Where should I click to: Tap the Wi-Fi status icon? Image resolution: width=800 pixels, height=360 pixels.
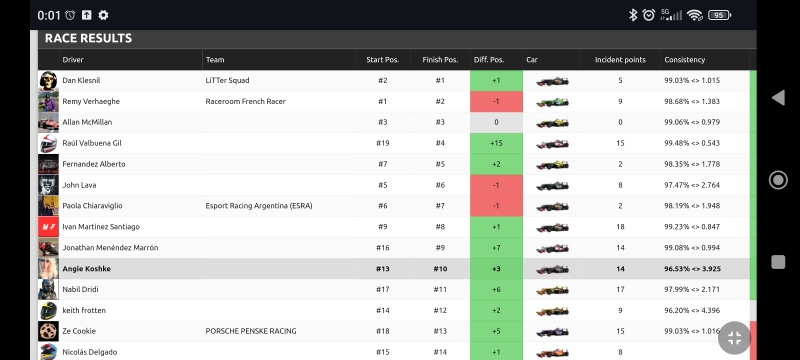694,15
